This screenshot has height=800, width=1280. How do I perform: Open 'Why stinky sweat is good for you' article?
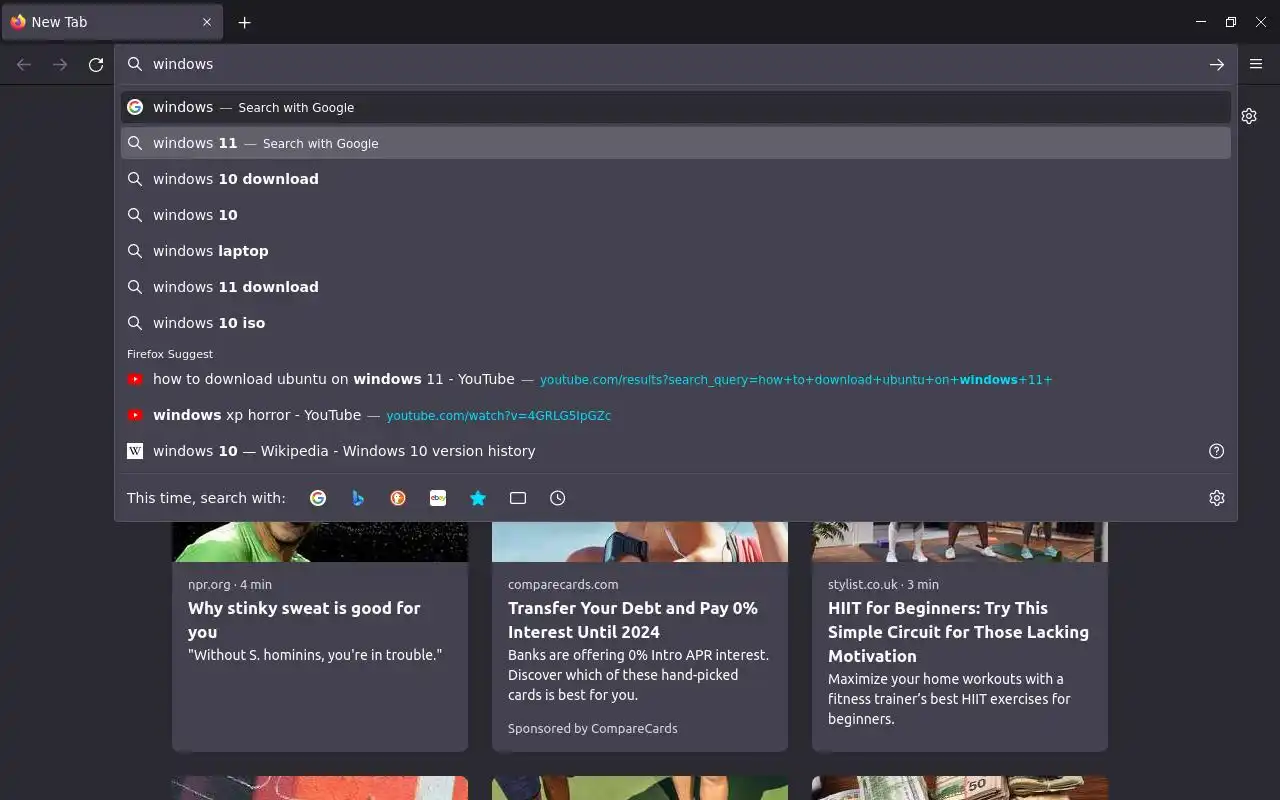click(320, 636)
